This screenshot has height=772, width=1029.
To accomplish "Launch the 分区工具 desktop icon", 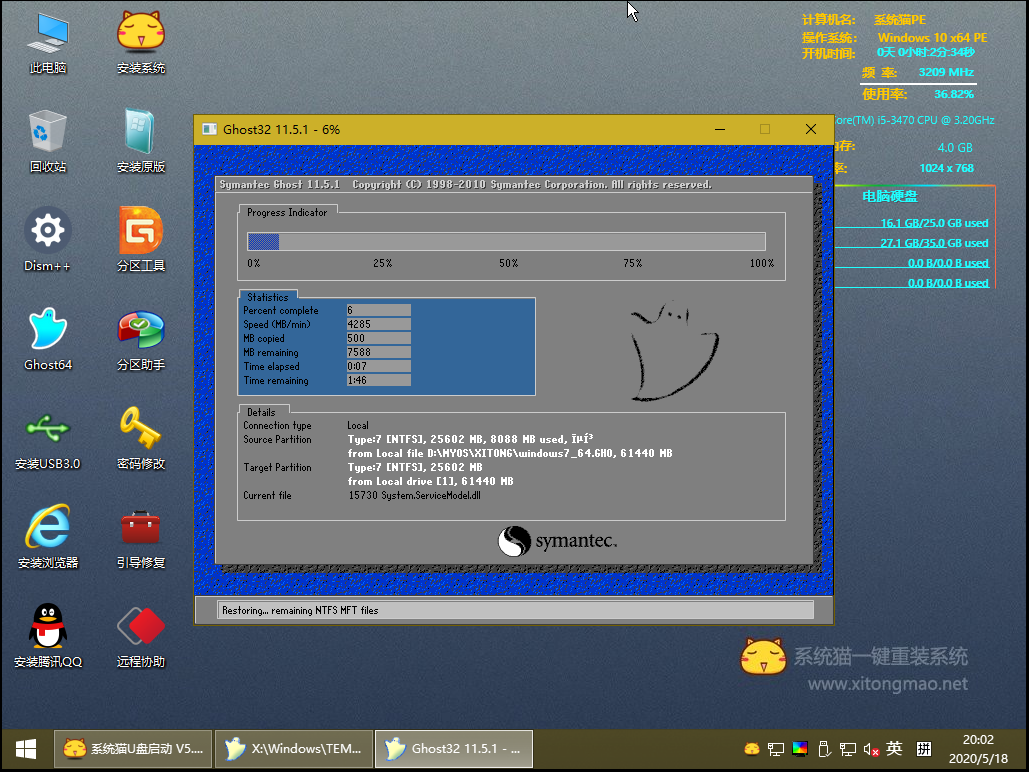I will [140, 240].
